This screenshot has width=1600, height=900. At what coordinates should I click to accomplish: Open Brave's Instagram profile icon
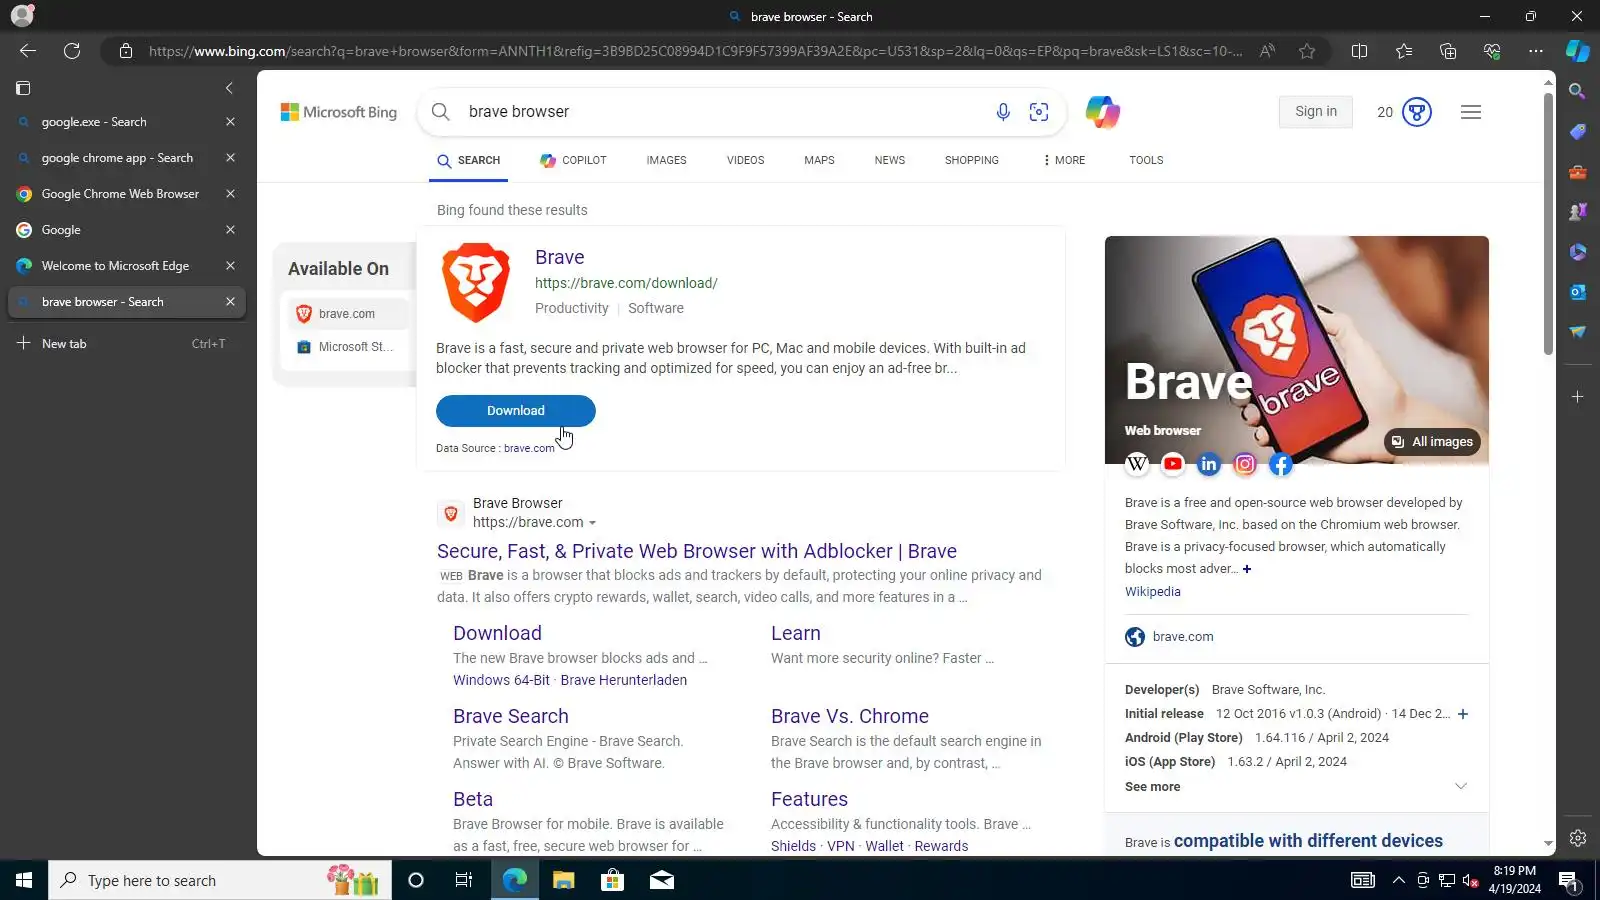[1245, 464]
